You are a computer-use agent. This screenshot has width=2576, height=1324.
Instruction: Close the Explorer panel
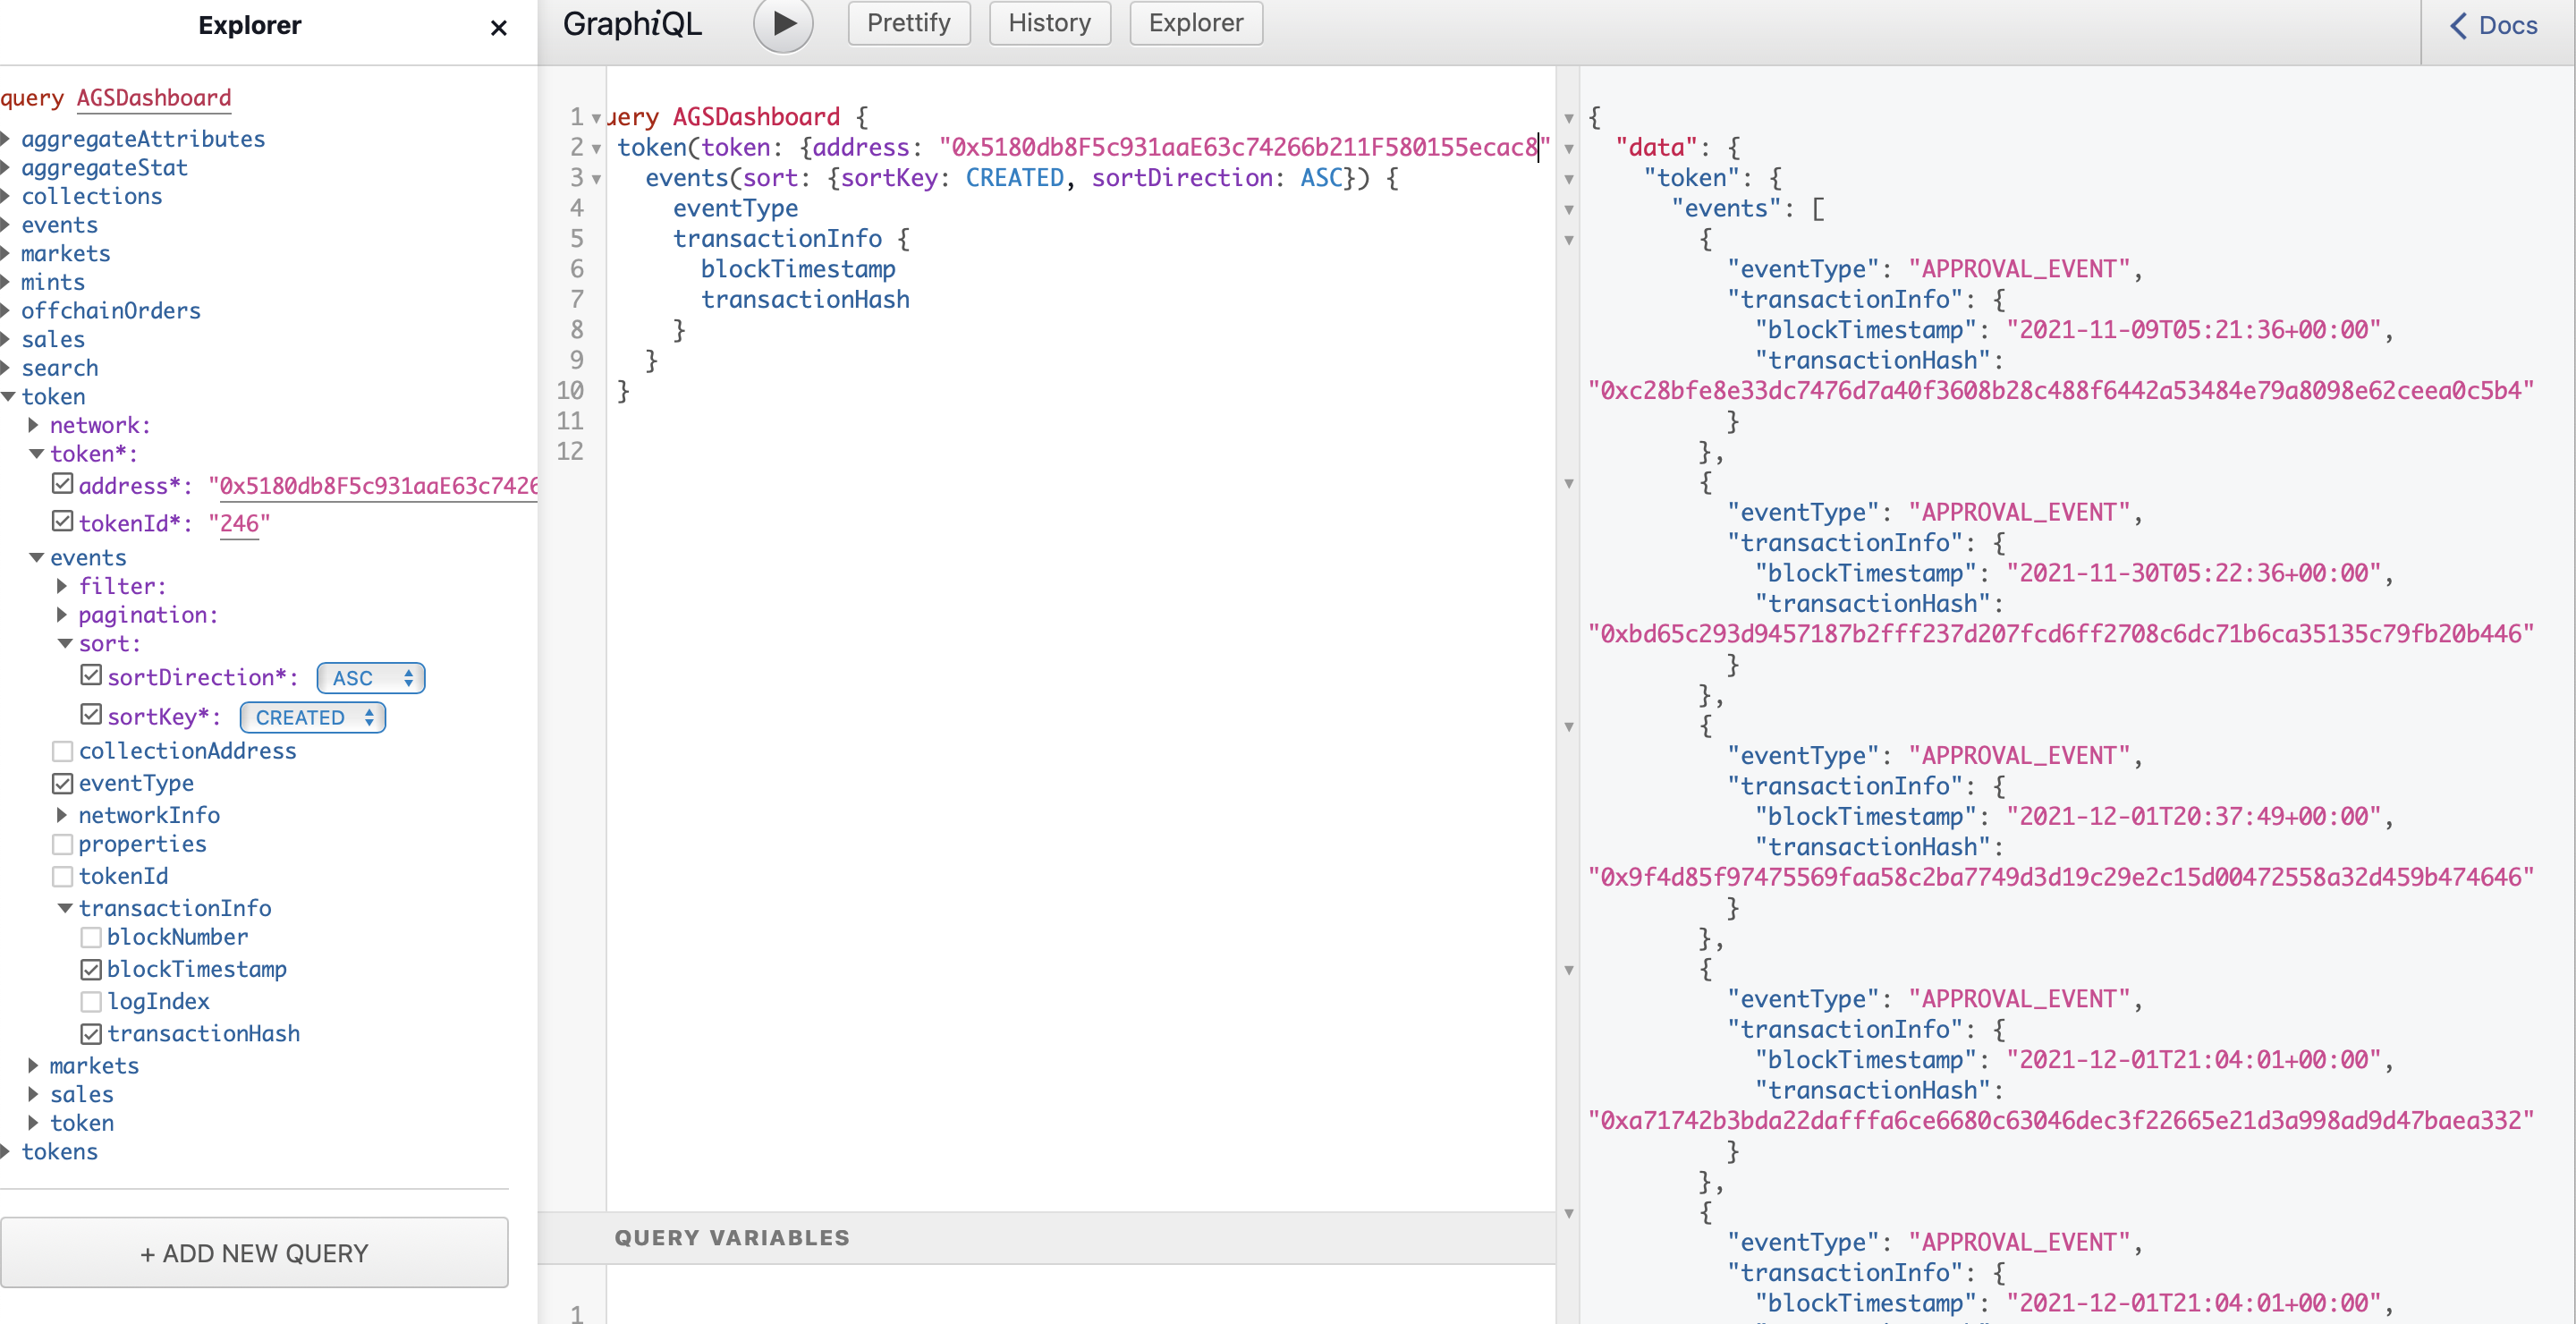[498, 28]
